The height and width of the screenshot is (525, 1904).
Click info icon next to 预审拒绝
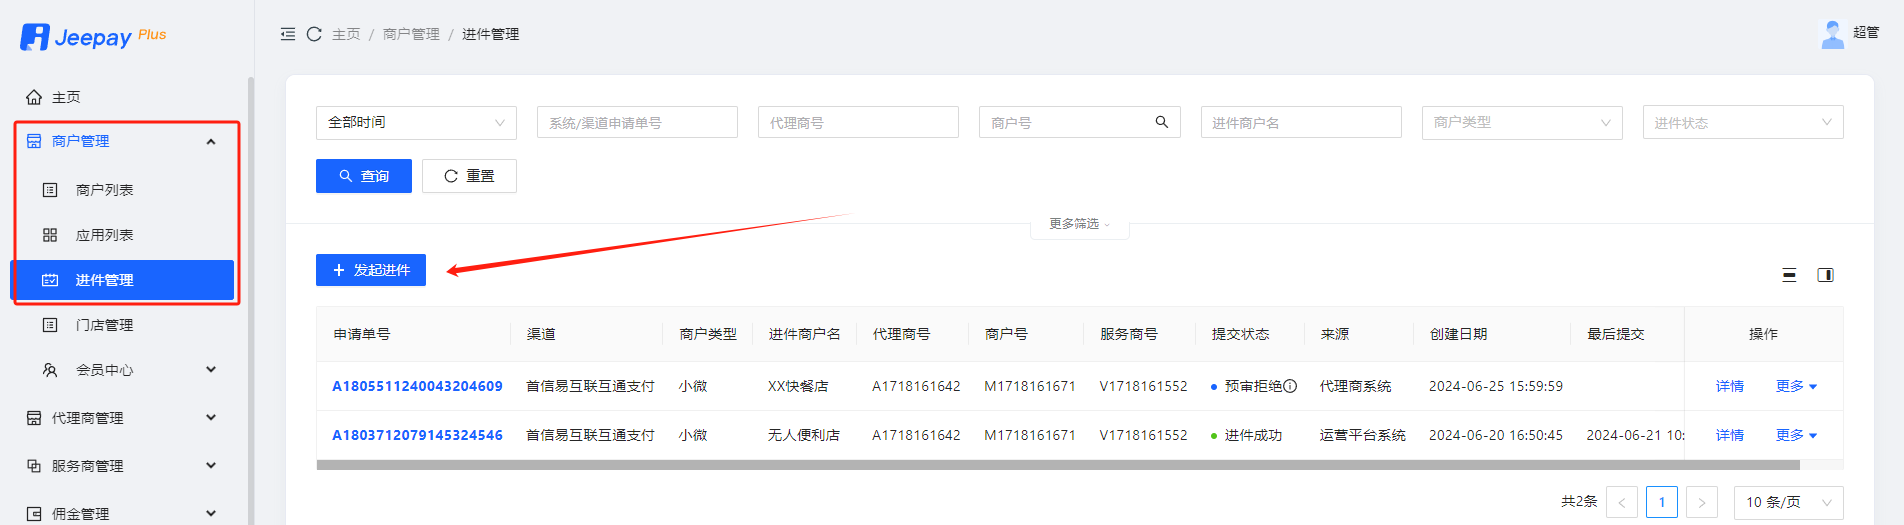coord(1290,386)
